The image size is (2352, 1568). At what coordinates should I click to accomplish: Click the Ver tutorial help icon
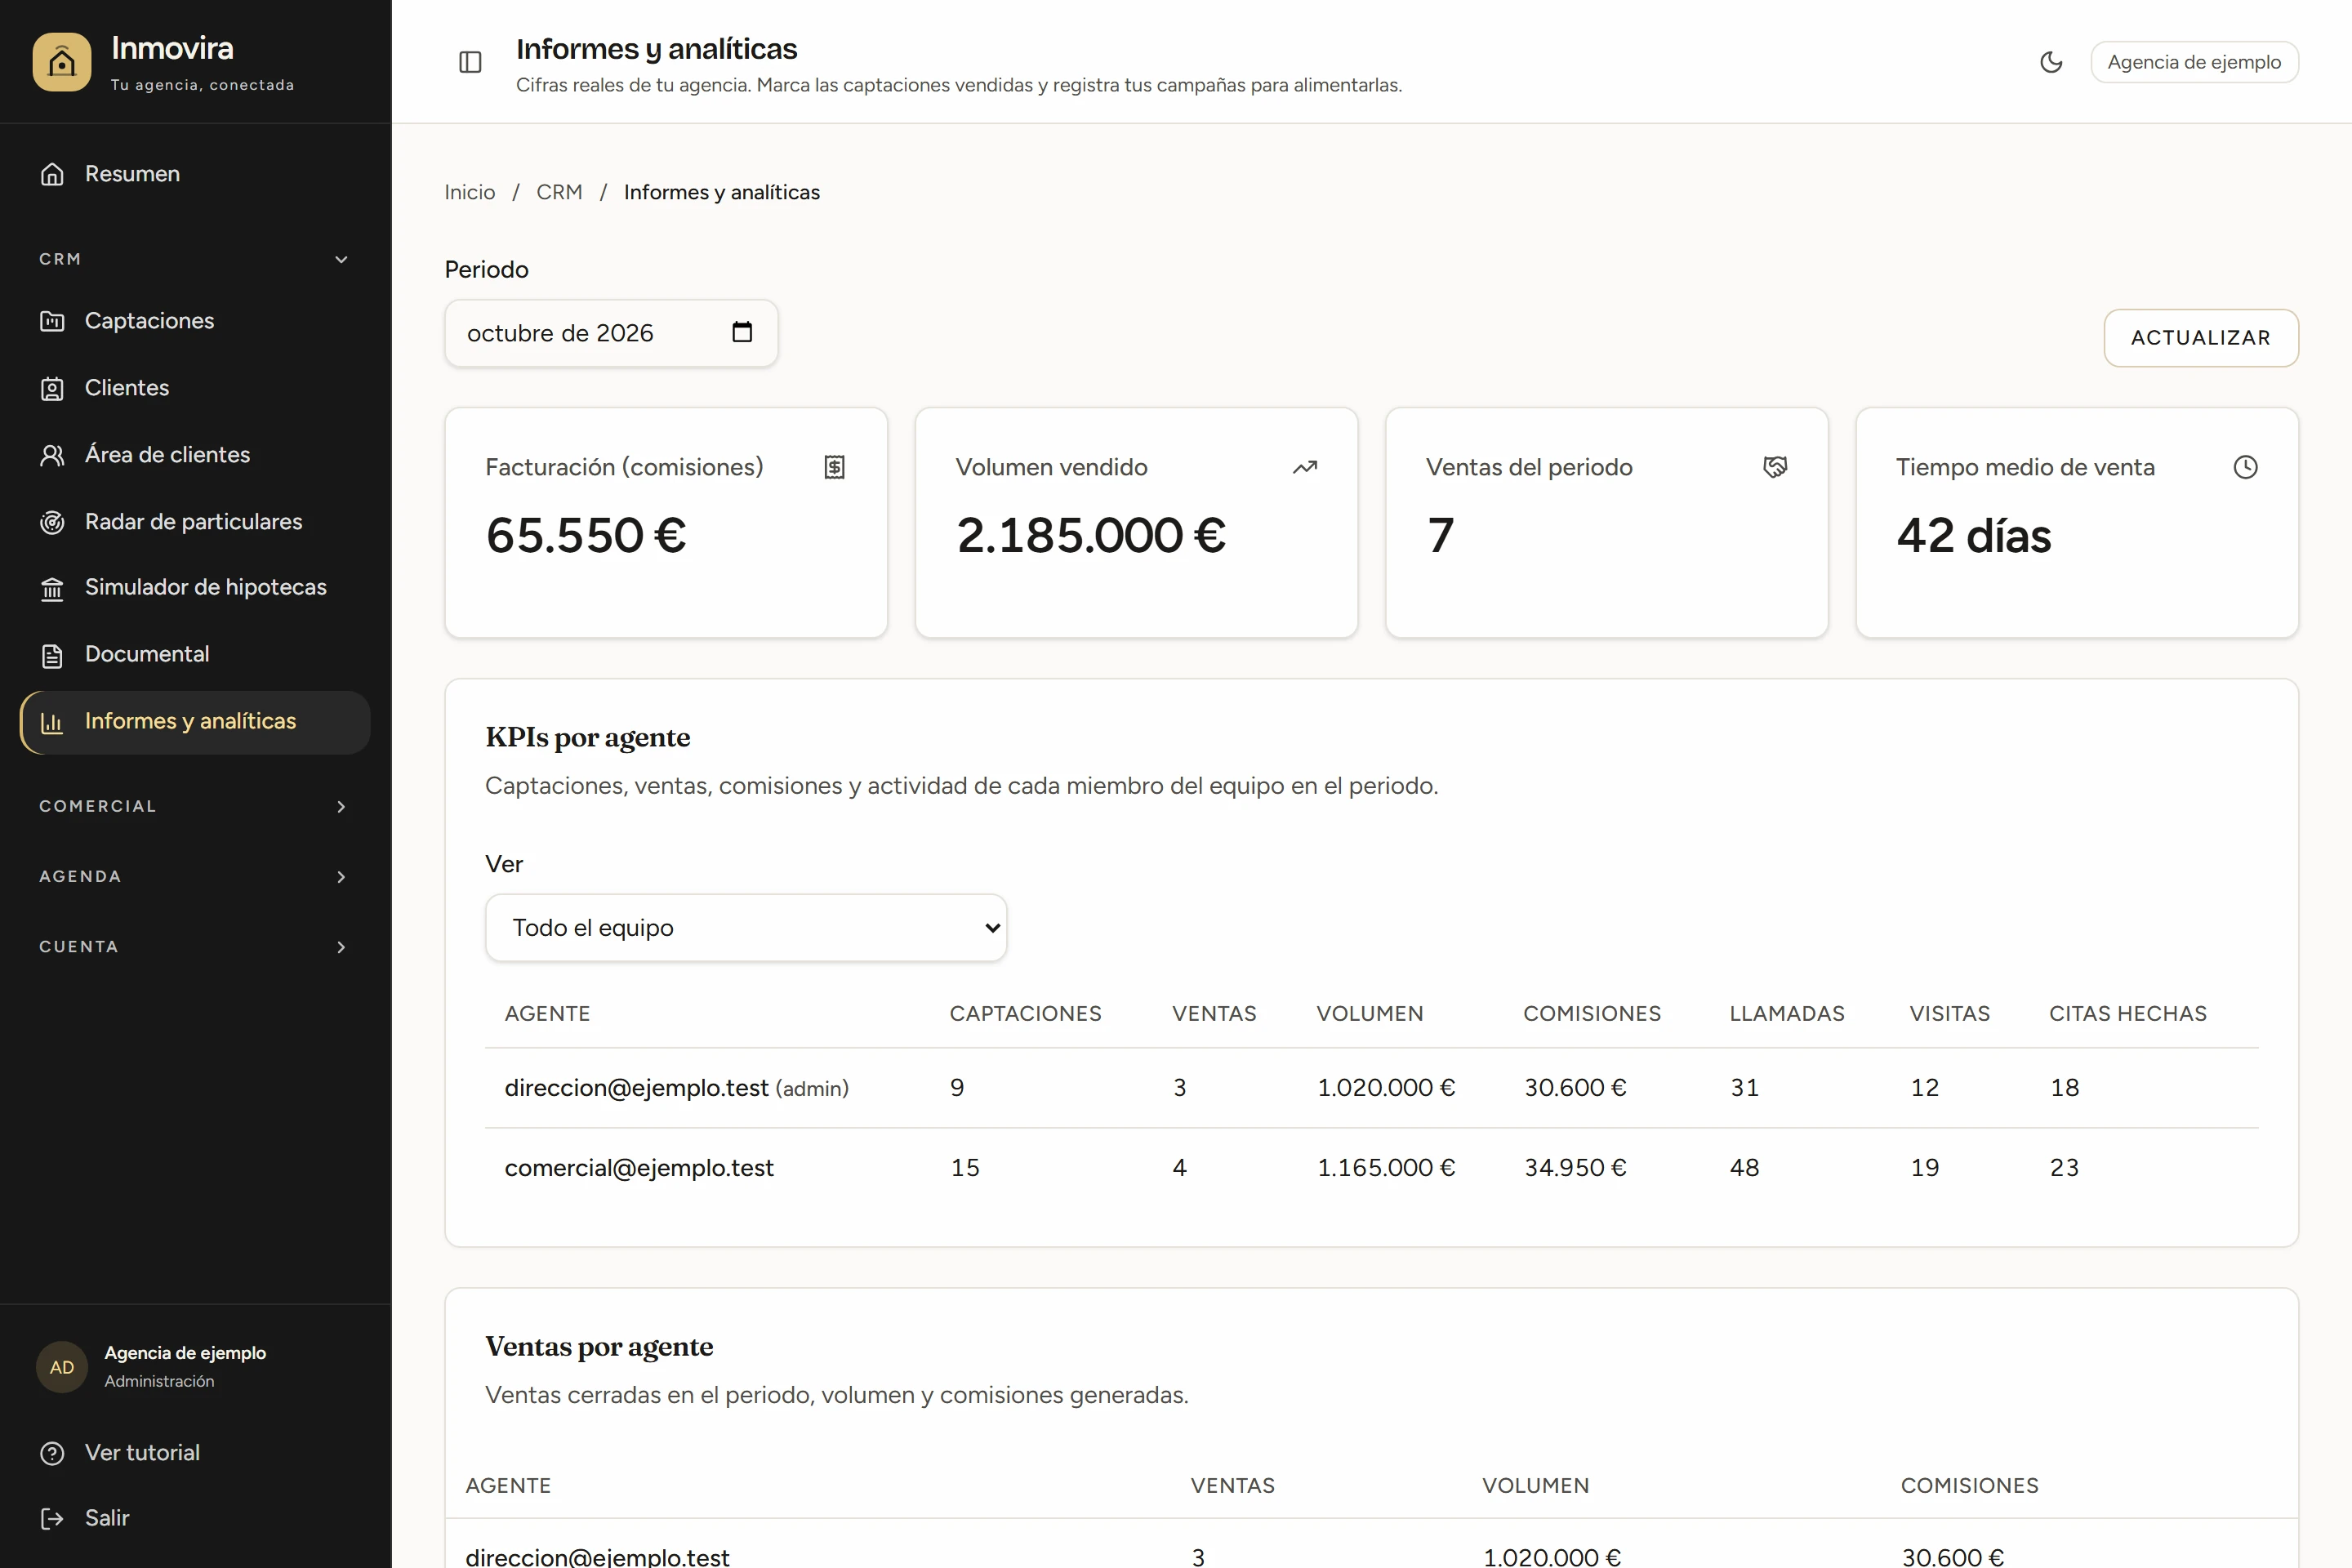click(52, 1453)
